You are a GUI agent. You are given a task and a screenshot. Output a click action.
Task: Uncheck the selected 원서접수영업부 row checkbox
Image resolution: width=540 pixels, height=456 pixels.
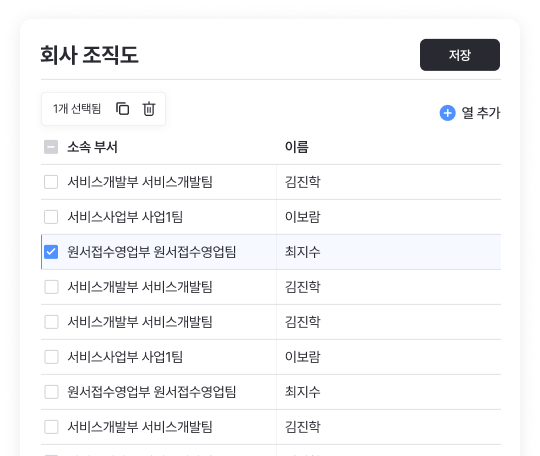tap(51, 252)
